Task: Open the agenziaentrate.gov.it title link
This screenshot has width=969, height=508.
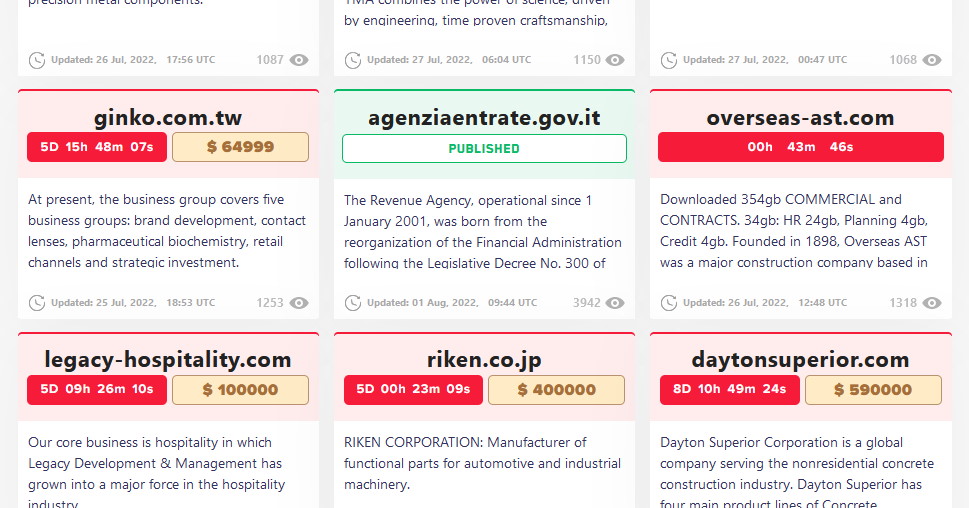Action: pos(484,118)
